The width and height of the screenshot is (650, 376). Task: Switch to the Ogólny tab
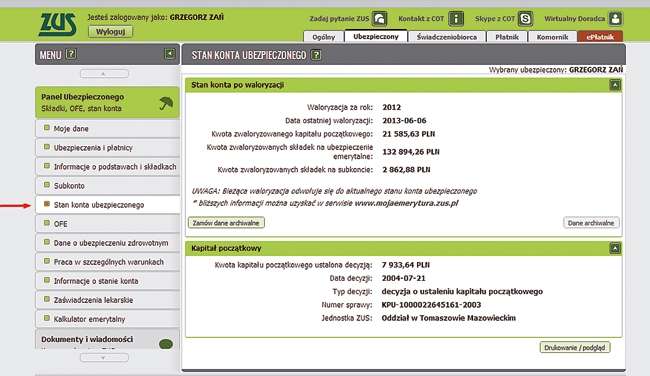pyautogui.click(x=323, y=37)
